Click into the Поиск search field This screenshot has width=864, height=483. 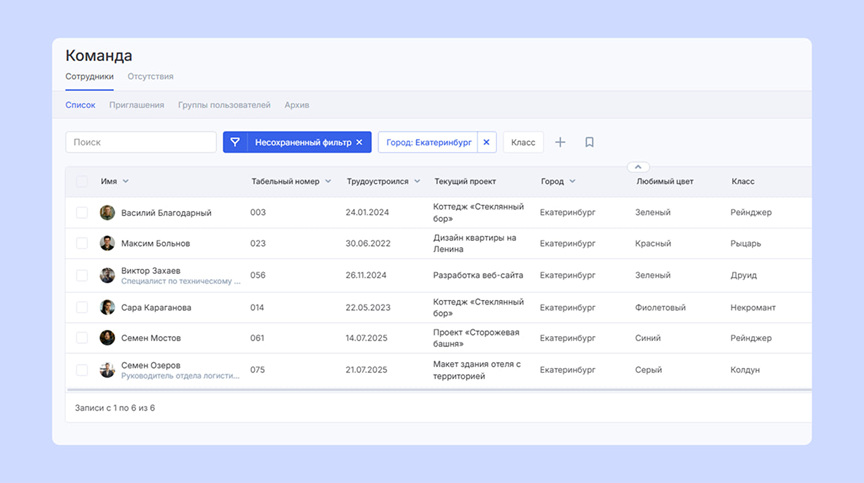(x=141, y=143)
